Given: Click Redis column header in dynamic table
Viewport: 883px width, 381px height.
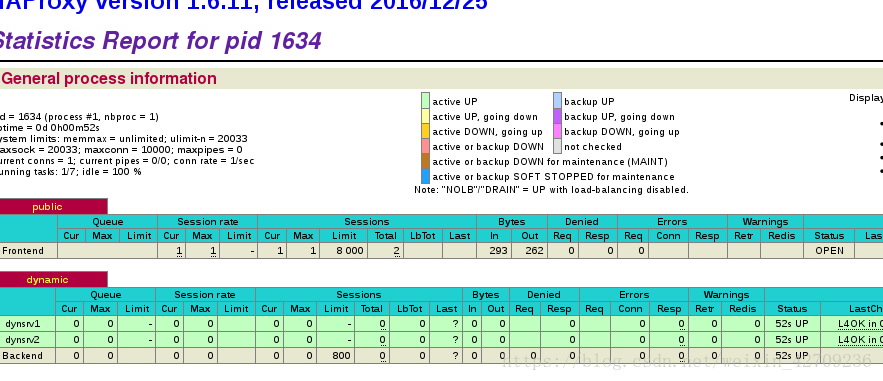Looking at the screenshot, I should [743, 309].
